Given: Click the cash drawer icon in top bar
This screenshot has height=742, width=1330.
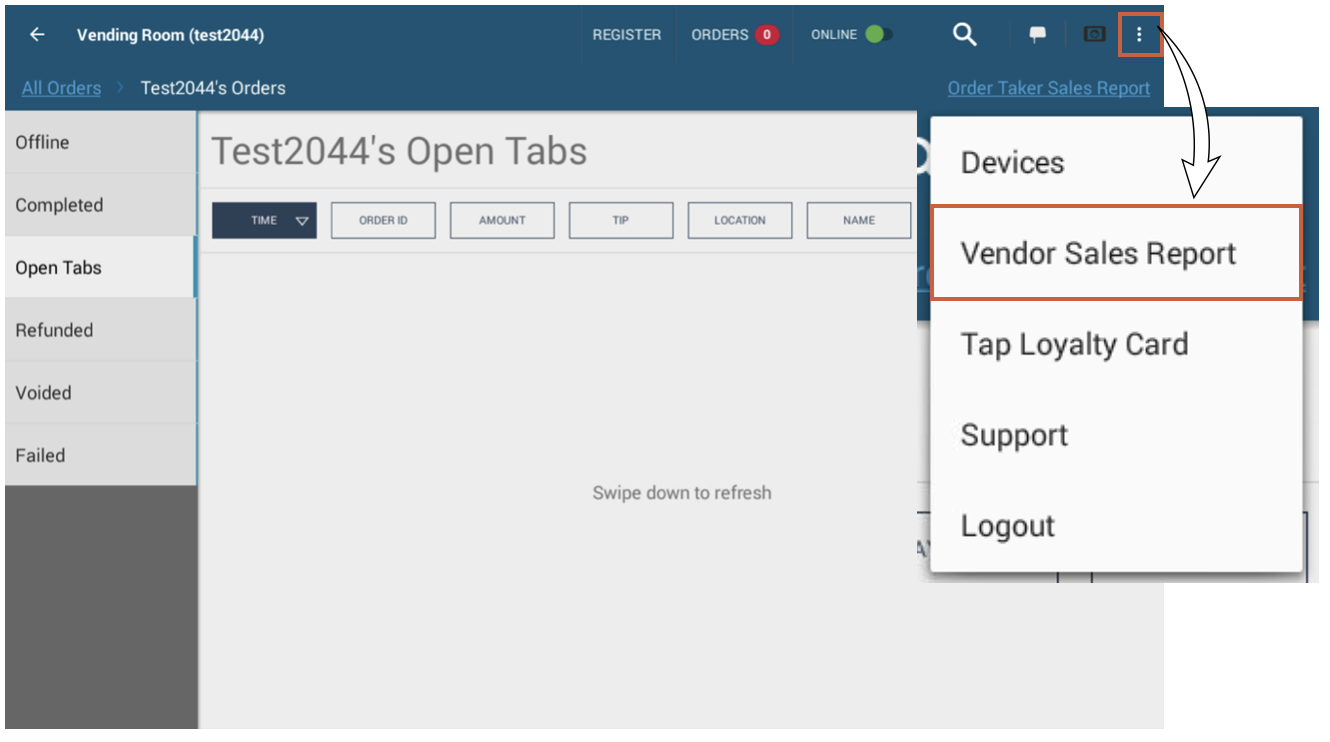Looking at the screenshot, I should [1095, 35].
